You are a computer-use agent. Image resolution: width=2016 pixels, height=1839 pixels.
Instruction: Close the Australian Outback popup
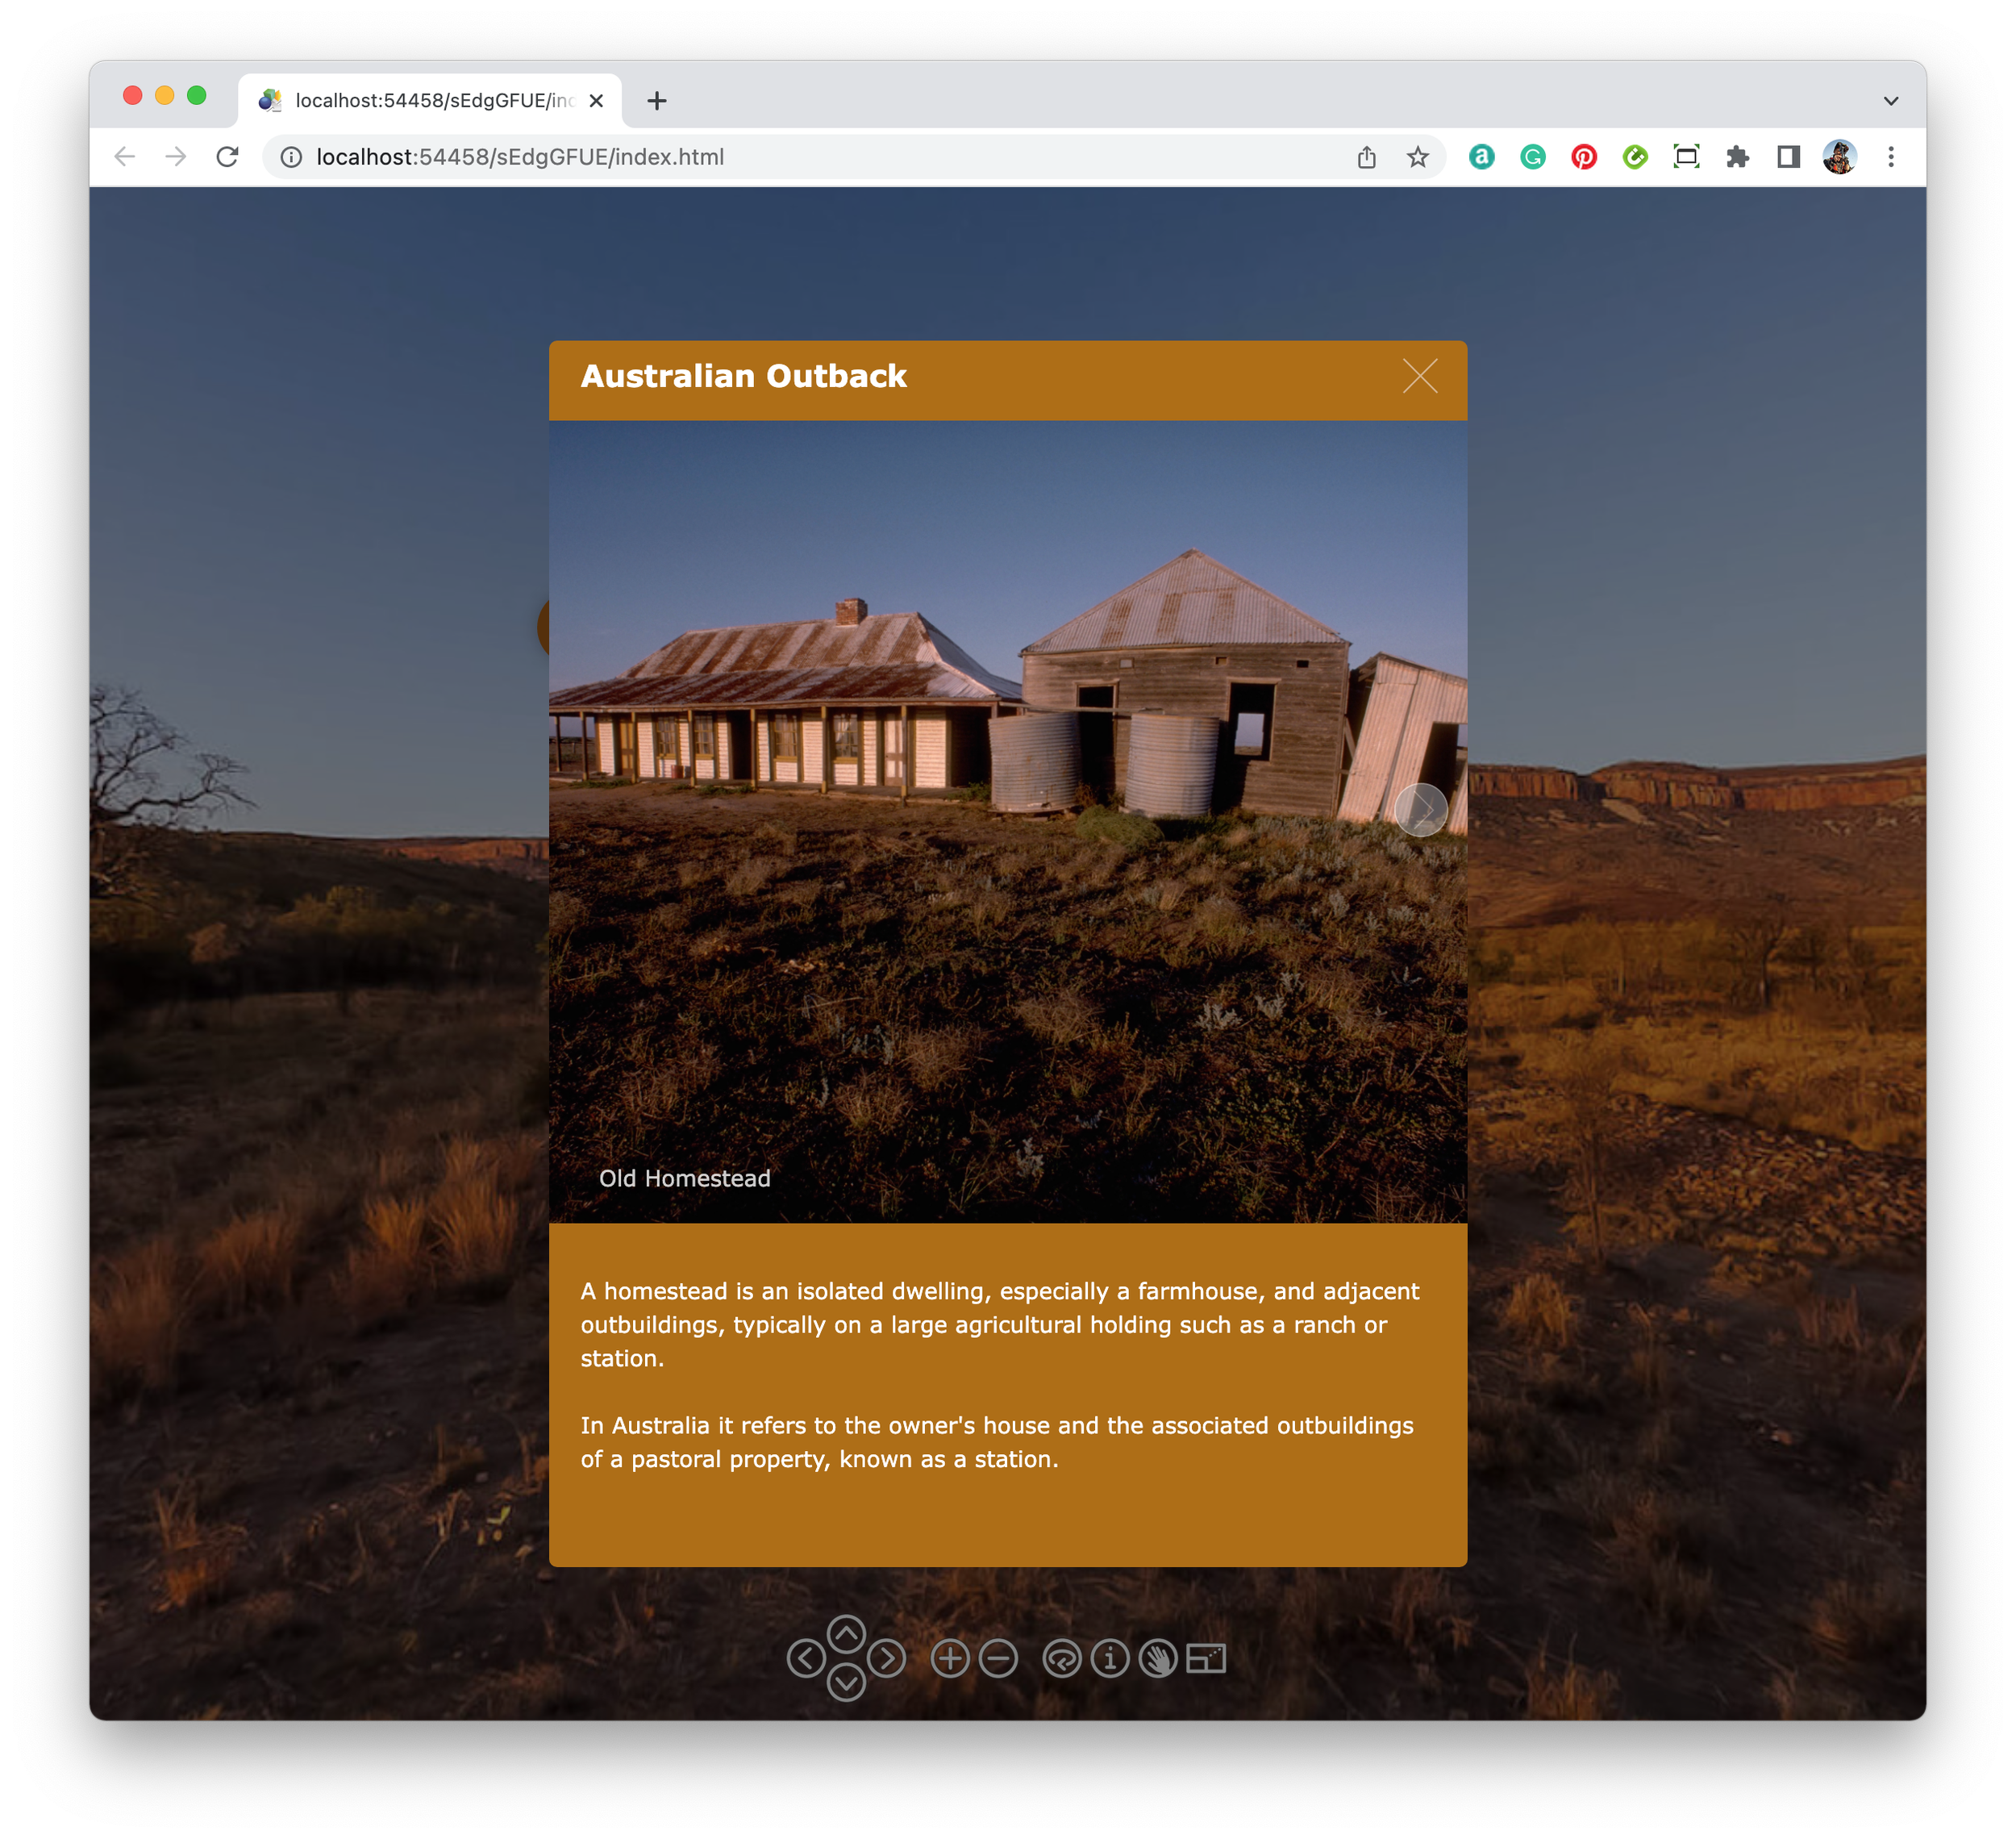(x=1420, y=377)
